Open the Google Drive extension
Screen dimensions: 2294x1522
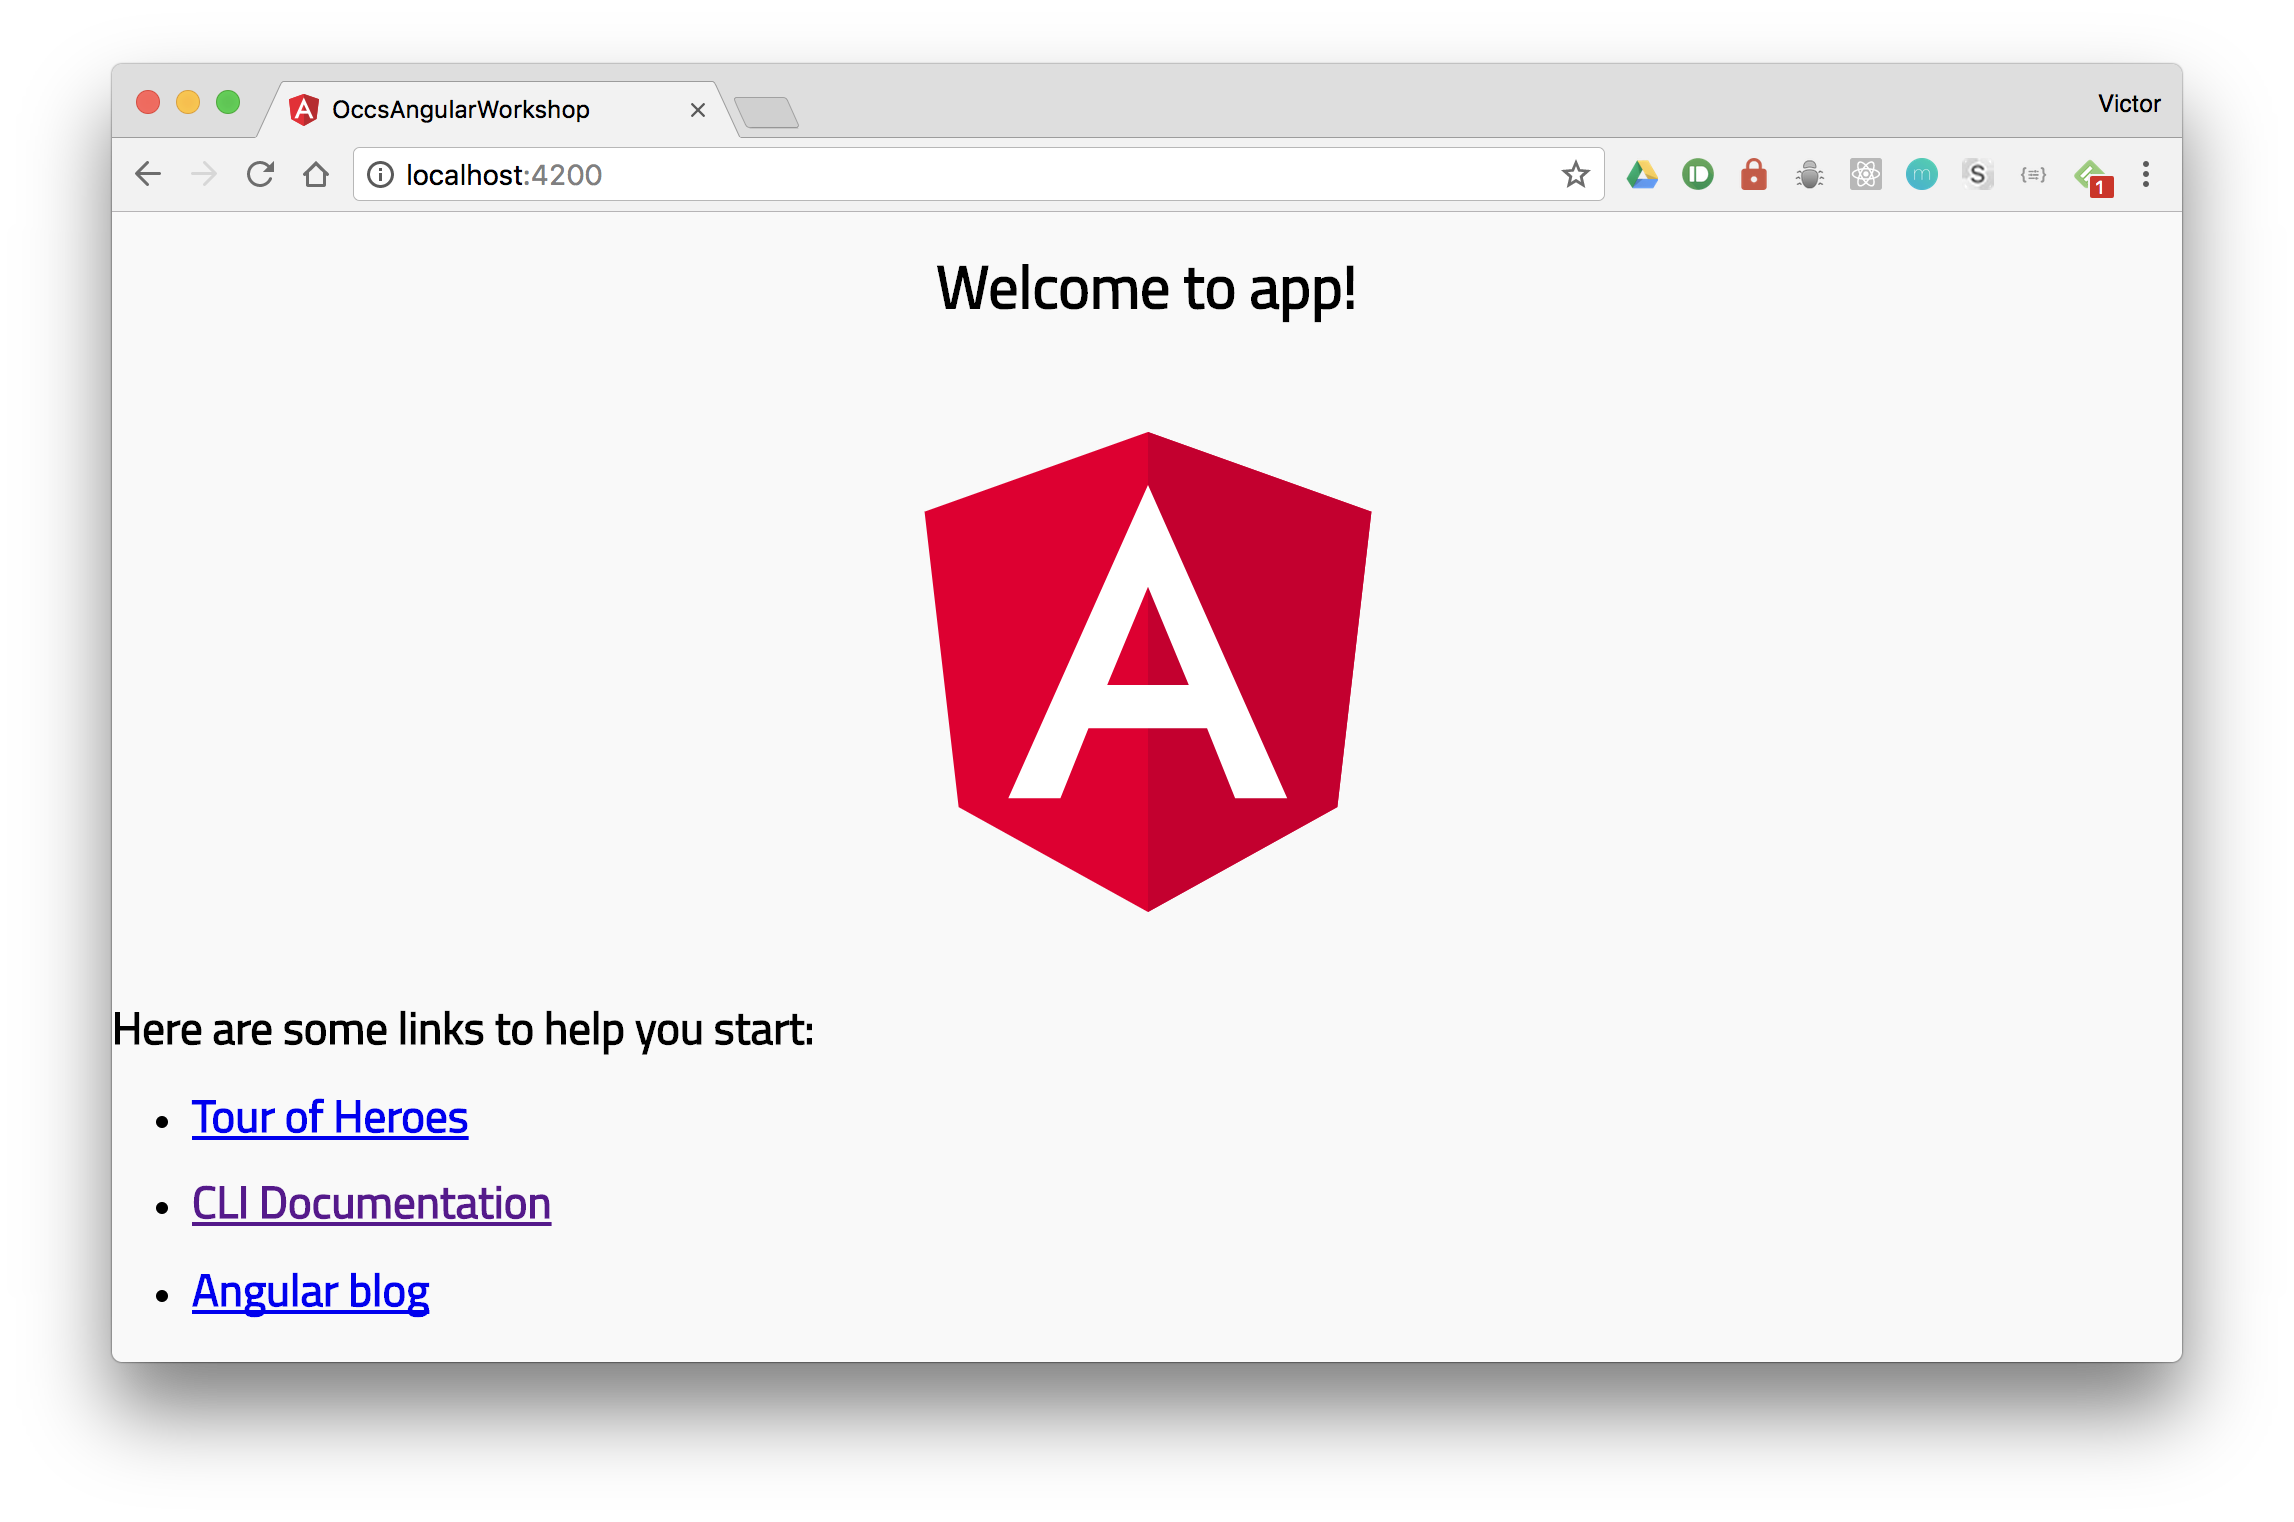pyautogui.click(x=1642, y=175)
